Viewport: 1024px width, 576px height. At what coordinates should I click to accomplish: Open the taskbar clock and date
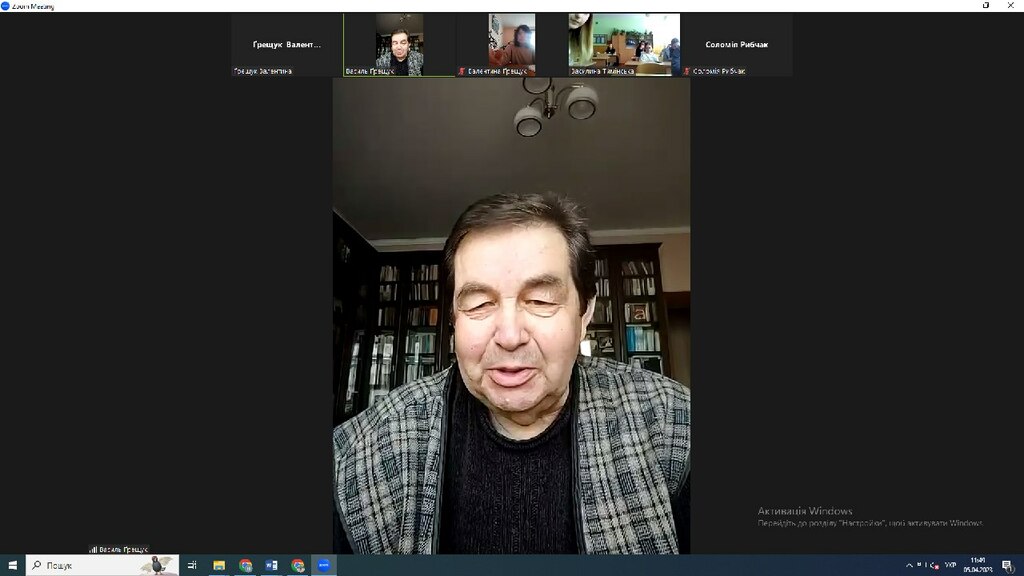pyautogui.click(x=978, y=565)
